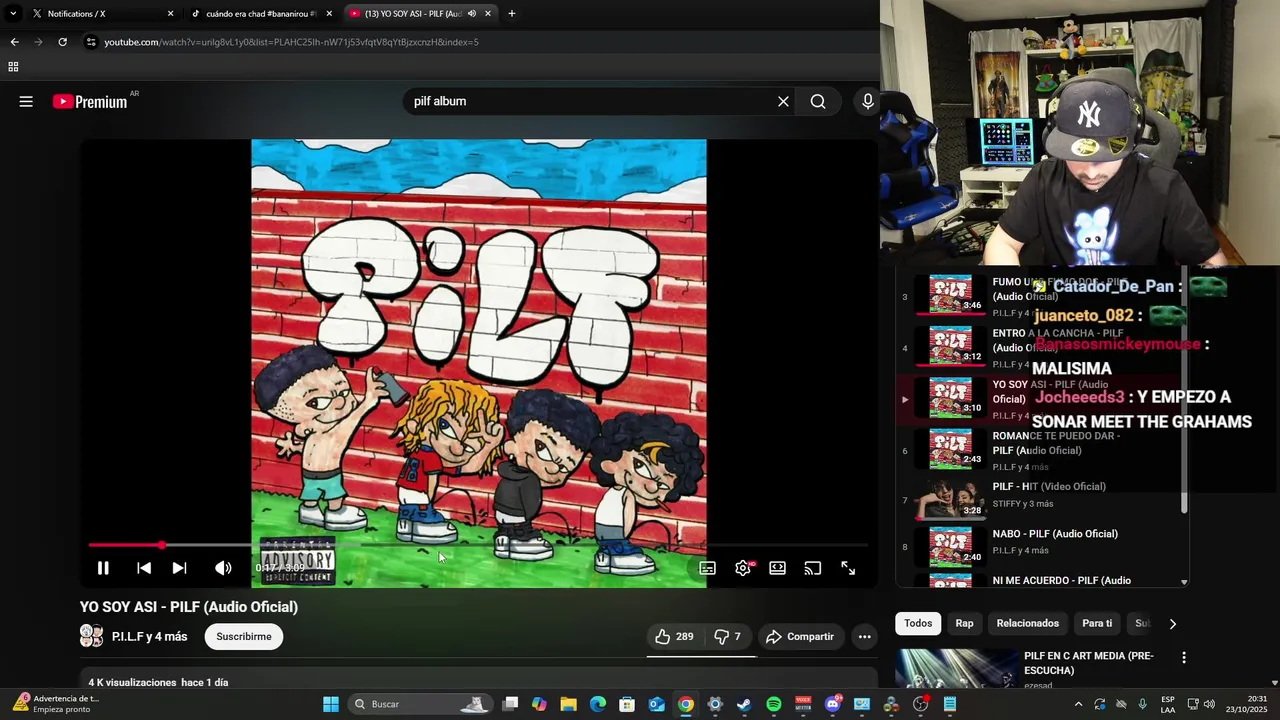The image size is (1280, 720).
Task: Like the video (289 likes)
Action: [x=674, y=636]
